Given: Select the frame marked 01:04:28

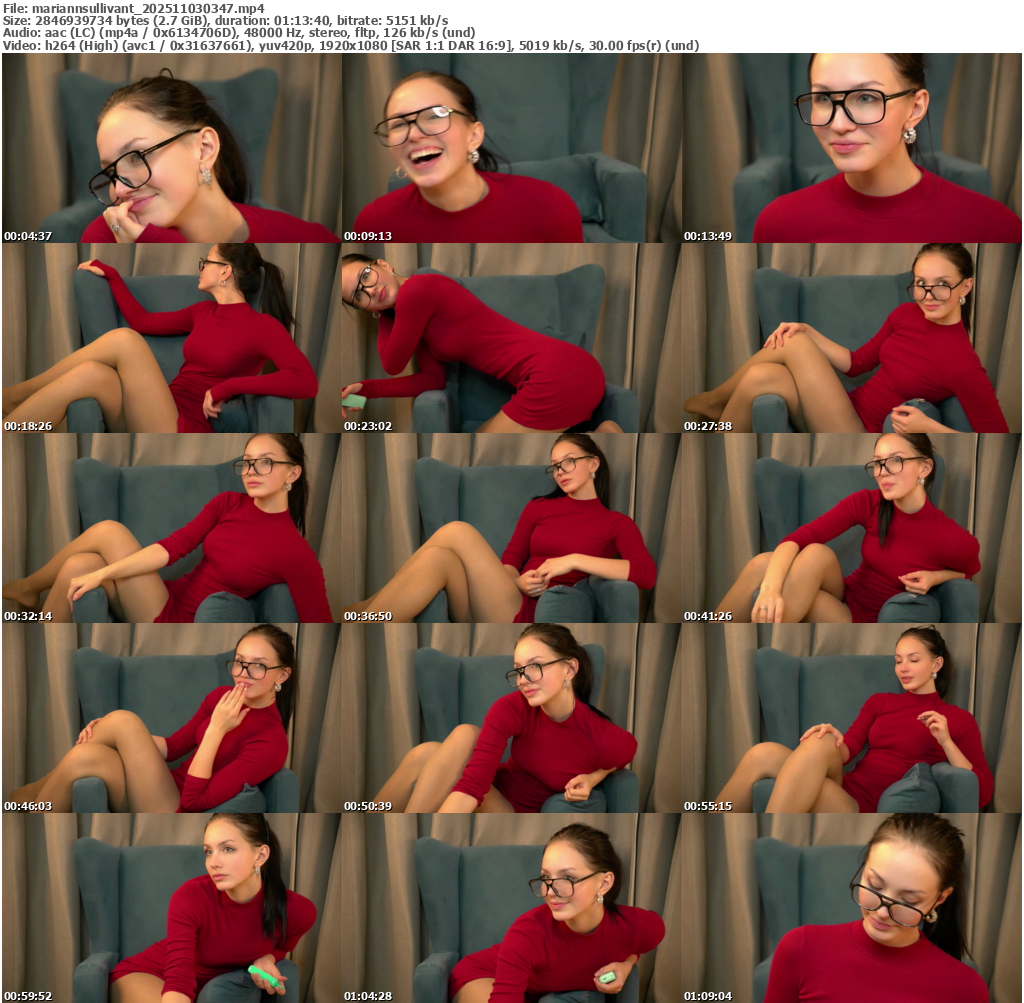Looking at the screenshot, I should (x=511, y=908).
